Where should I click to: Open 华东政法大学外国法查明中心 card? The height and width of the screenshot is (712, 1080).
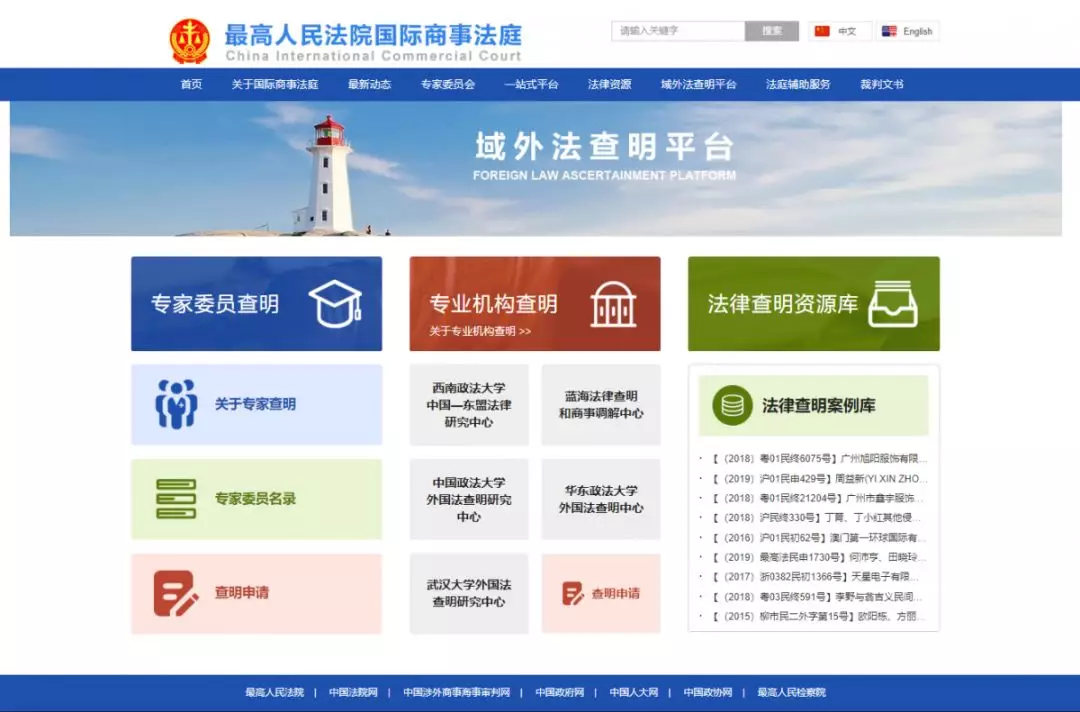click(x=601, y=499)
